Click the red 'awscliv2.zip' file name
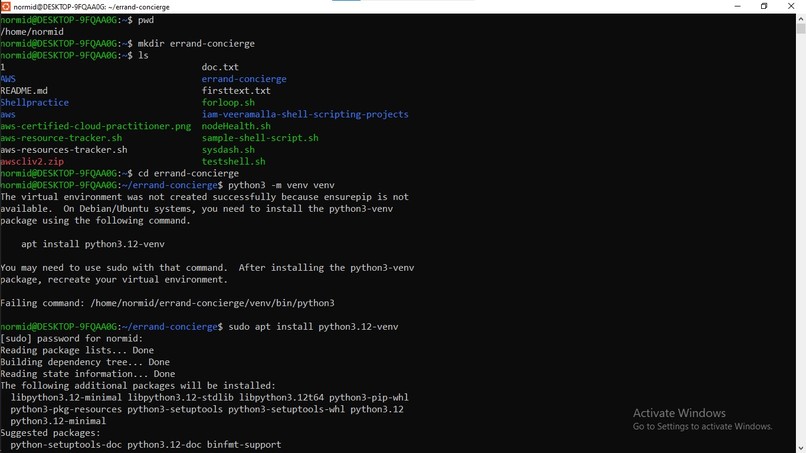Image resolution: width=806 pixels, height=453 pixels. 32,162
